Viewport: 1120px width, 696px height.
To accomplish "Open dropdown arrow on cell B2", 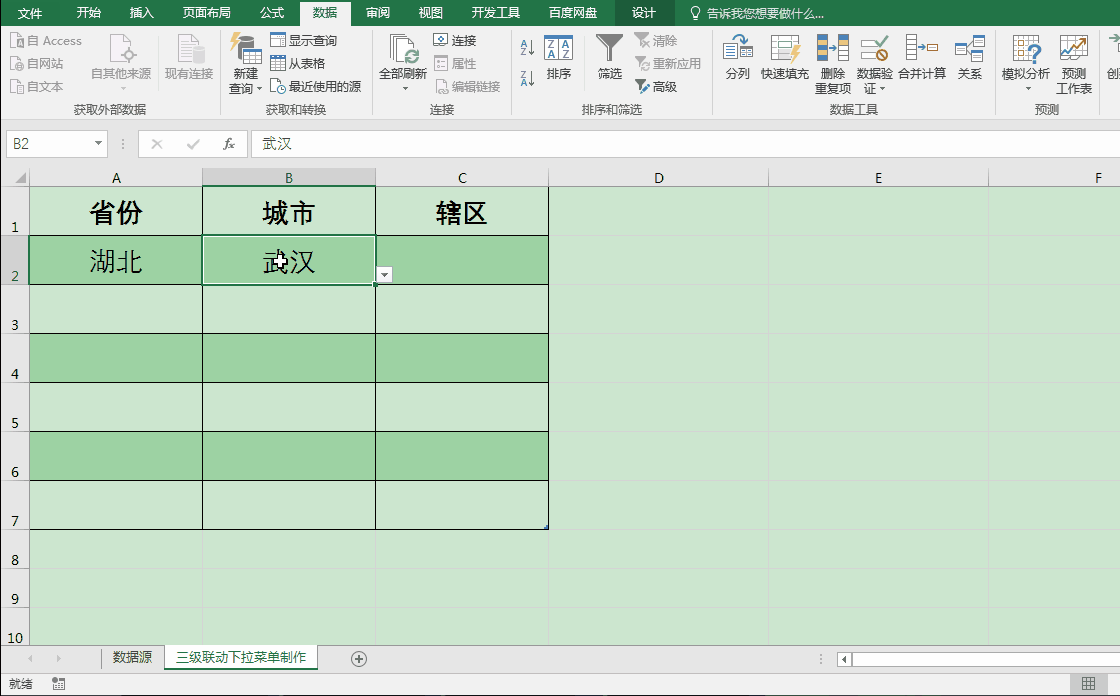I will pyautogui.click(x=384, y=275).
